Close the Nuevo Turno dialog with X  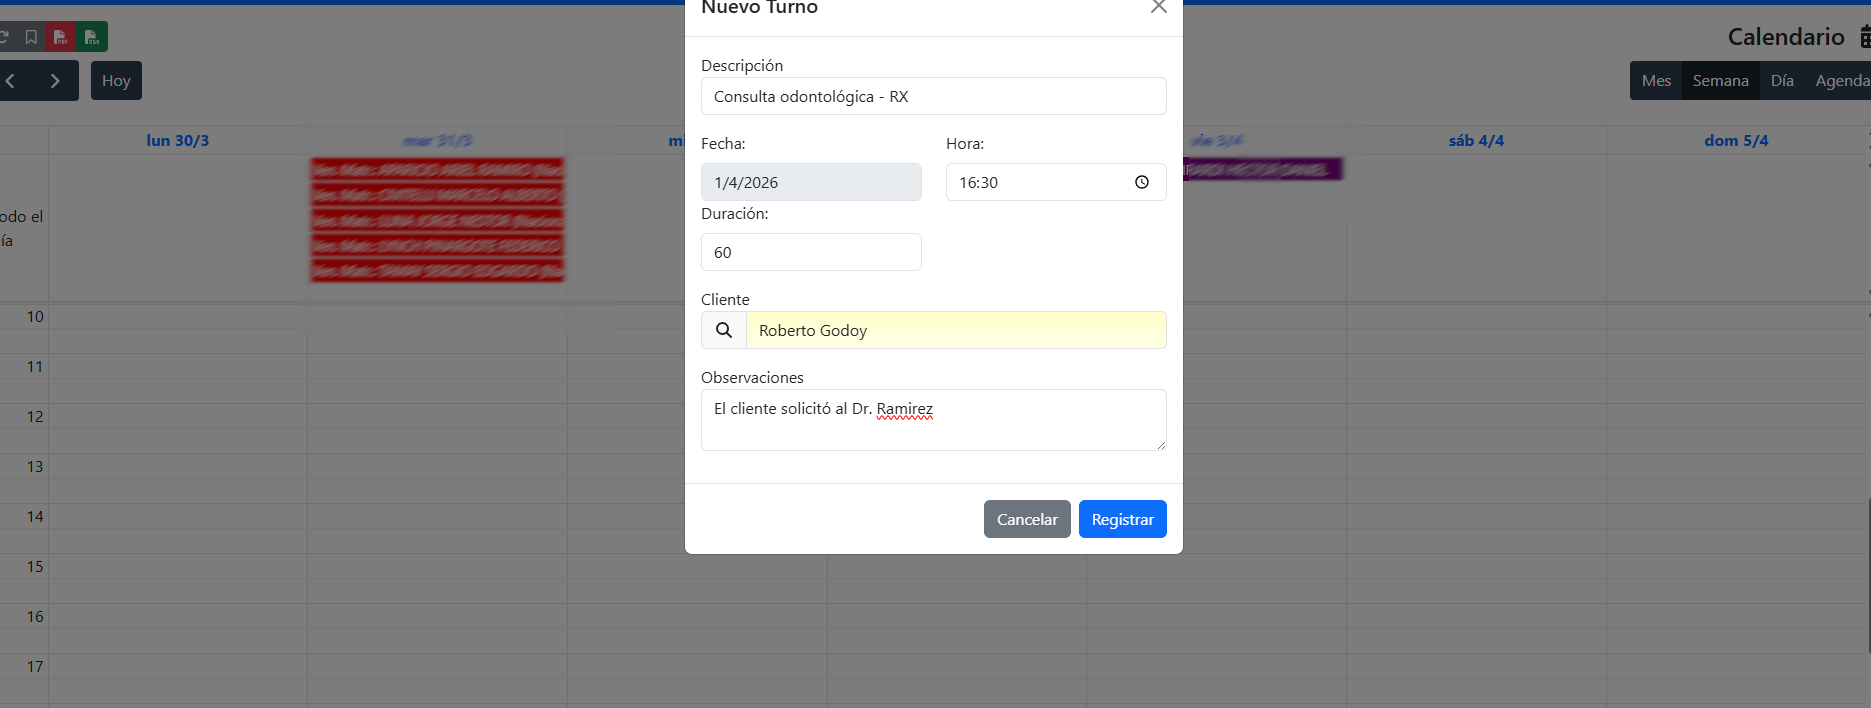point(1158,7)
